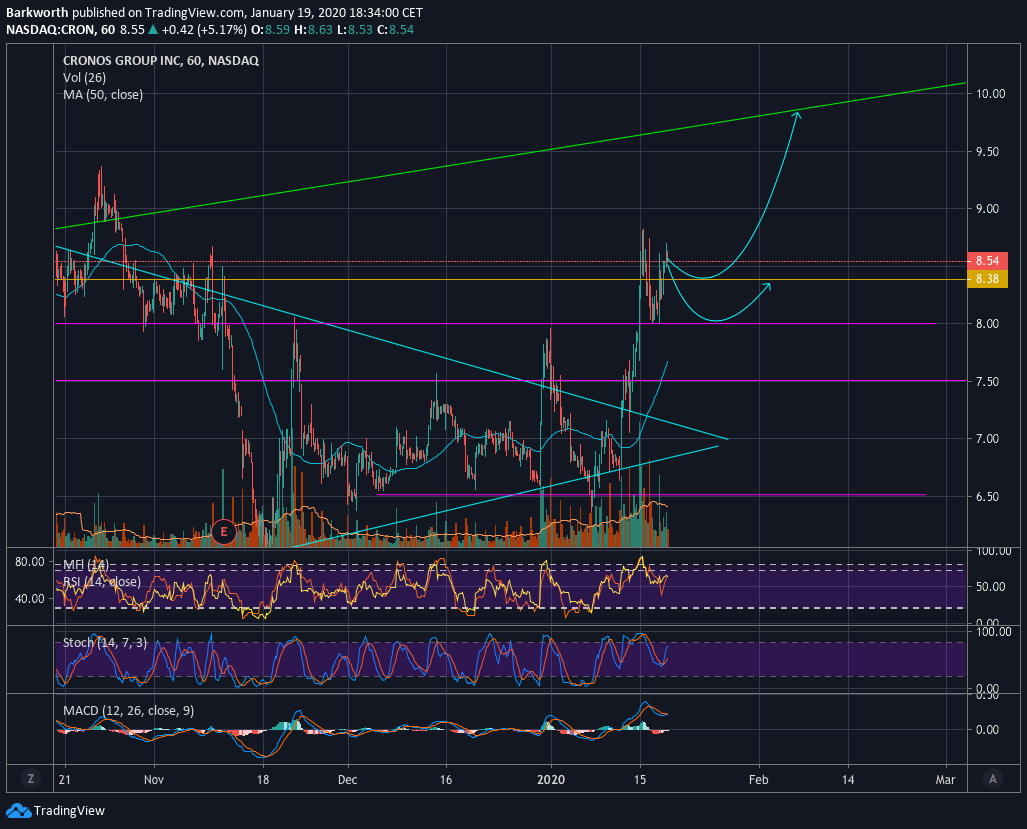
Task: Click the 'NASDAQ:CRON, 60' symbol text
Action: tap(61, 29)
